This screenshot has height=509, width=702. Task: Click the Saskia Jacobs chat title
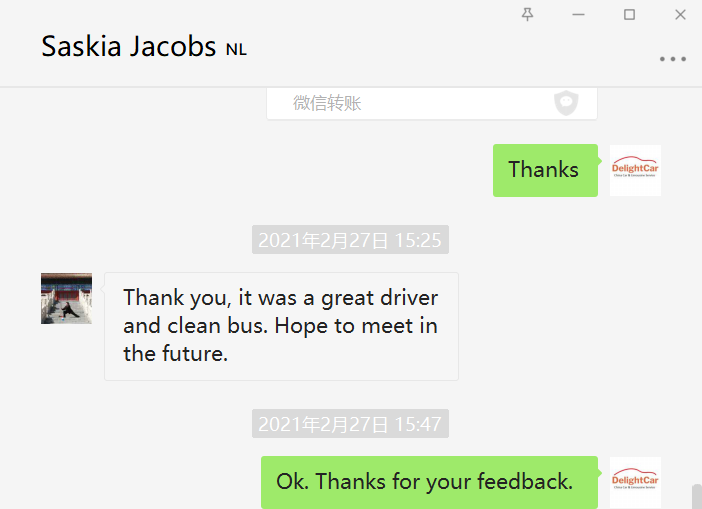pos(128,47)
